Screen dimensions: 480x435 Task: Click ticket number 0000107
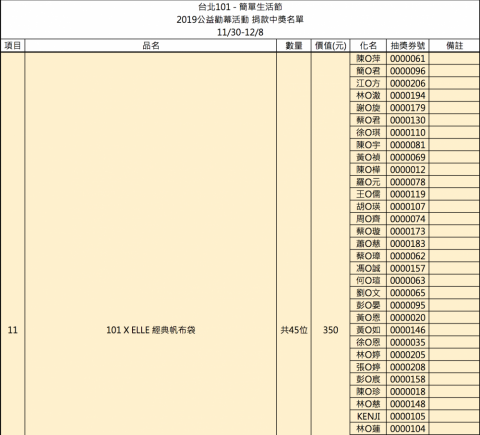point(408,207)
